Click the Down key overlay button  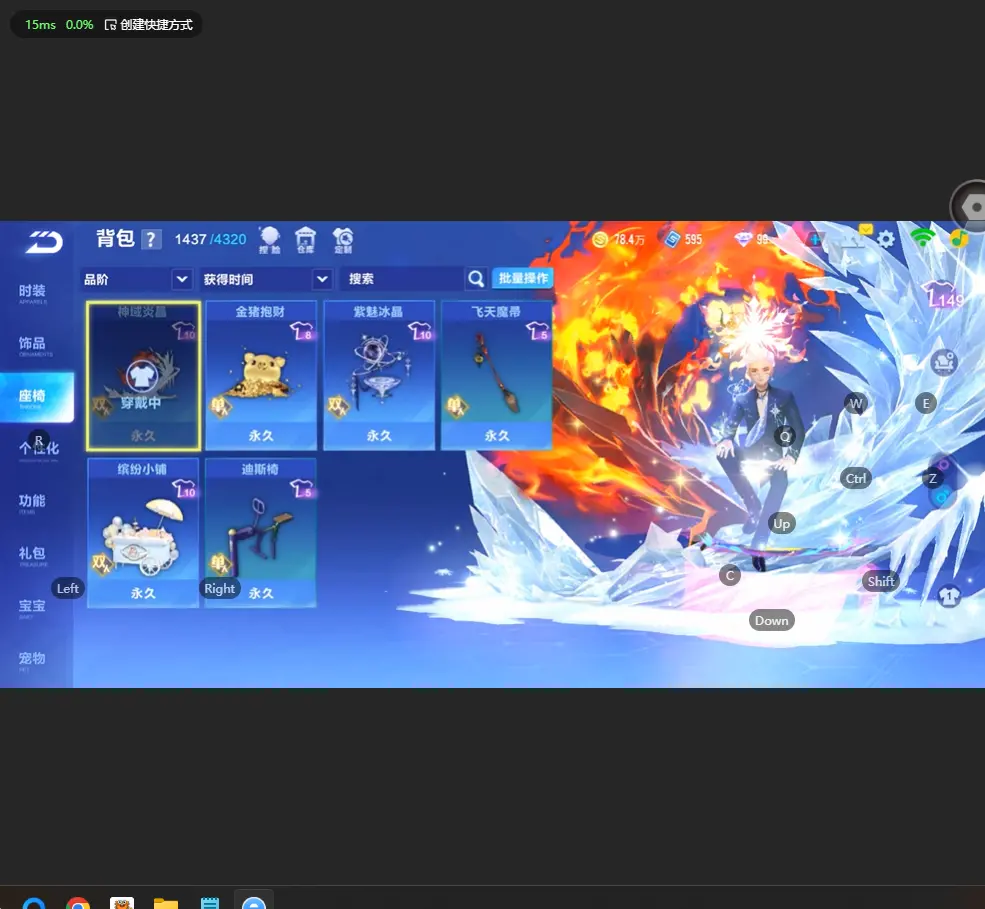coord(771,621)
